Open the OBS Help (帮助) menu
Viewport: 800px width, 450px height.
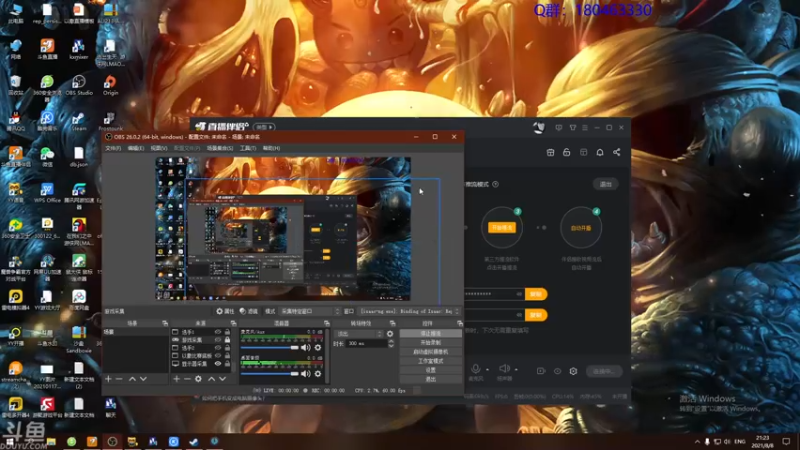271,148
